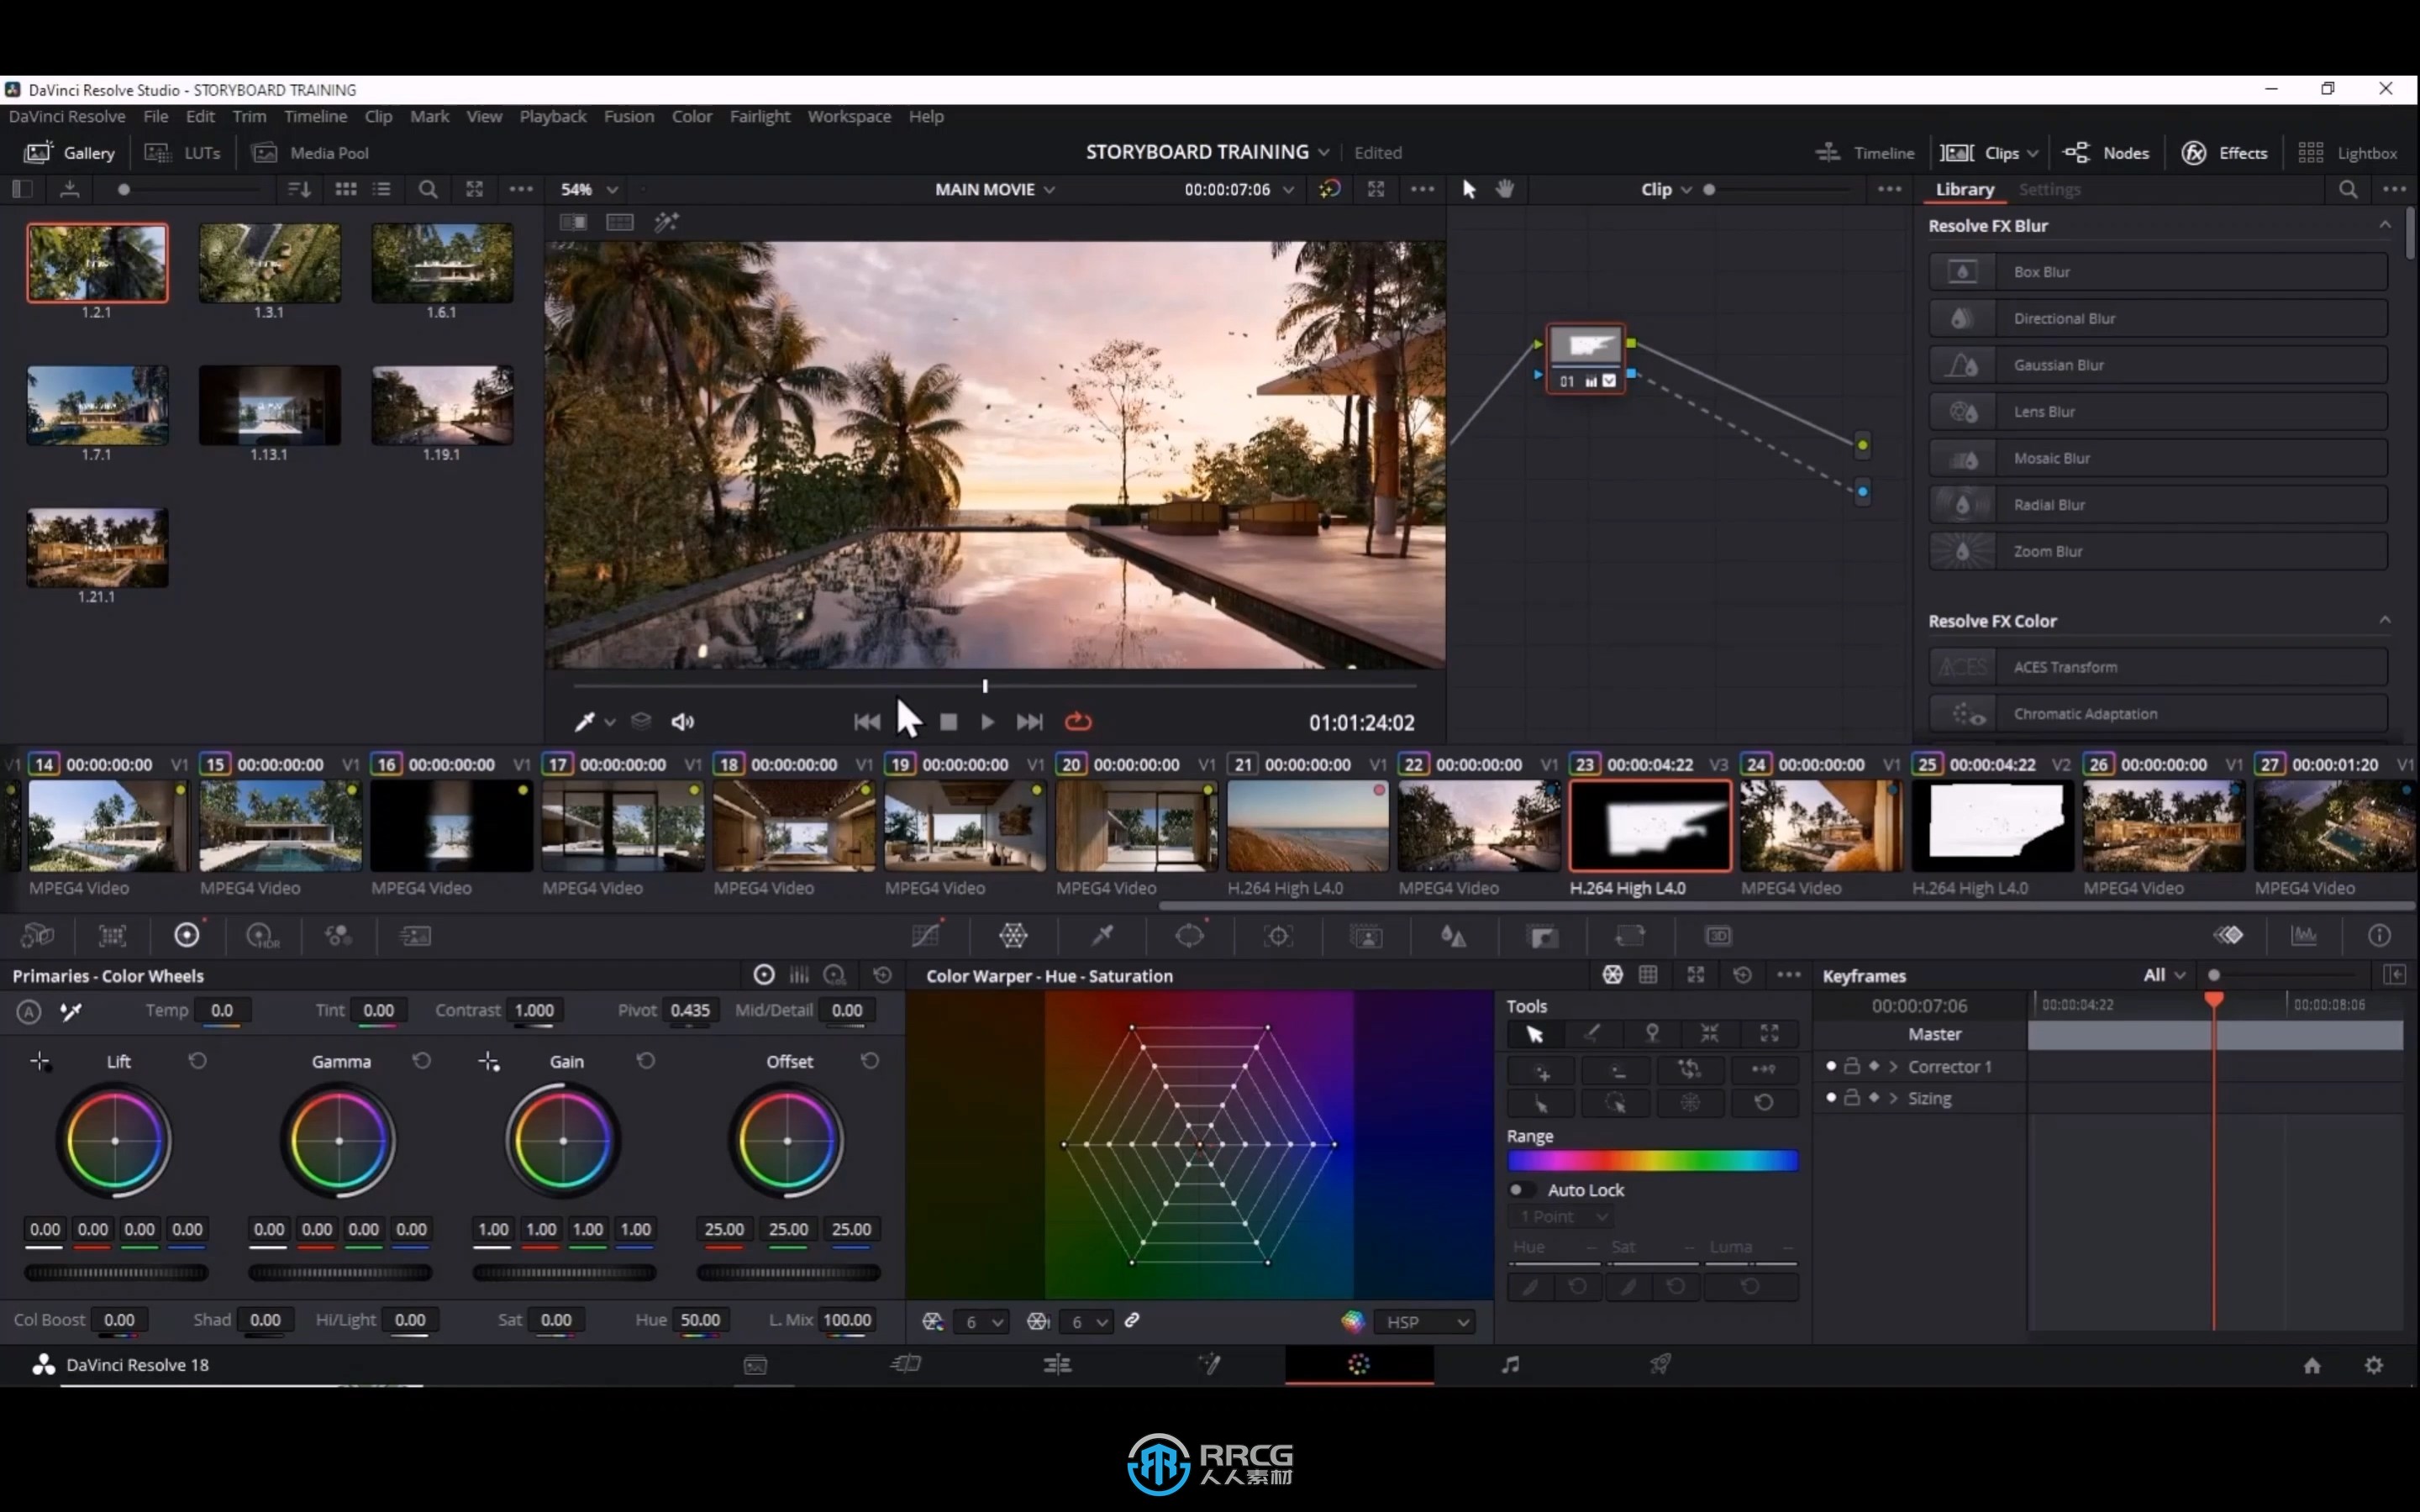The image size is (2420, 1512).
Task: Switch to the Fusion page
Action: [1209, 1364]
